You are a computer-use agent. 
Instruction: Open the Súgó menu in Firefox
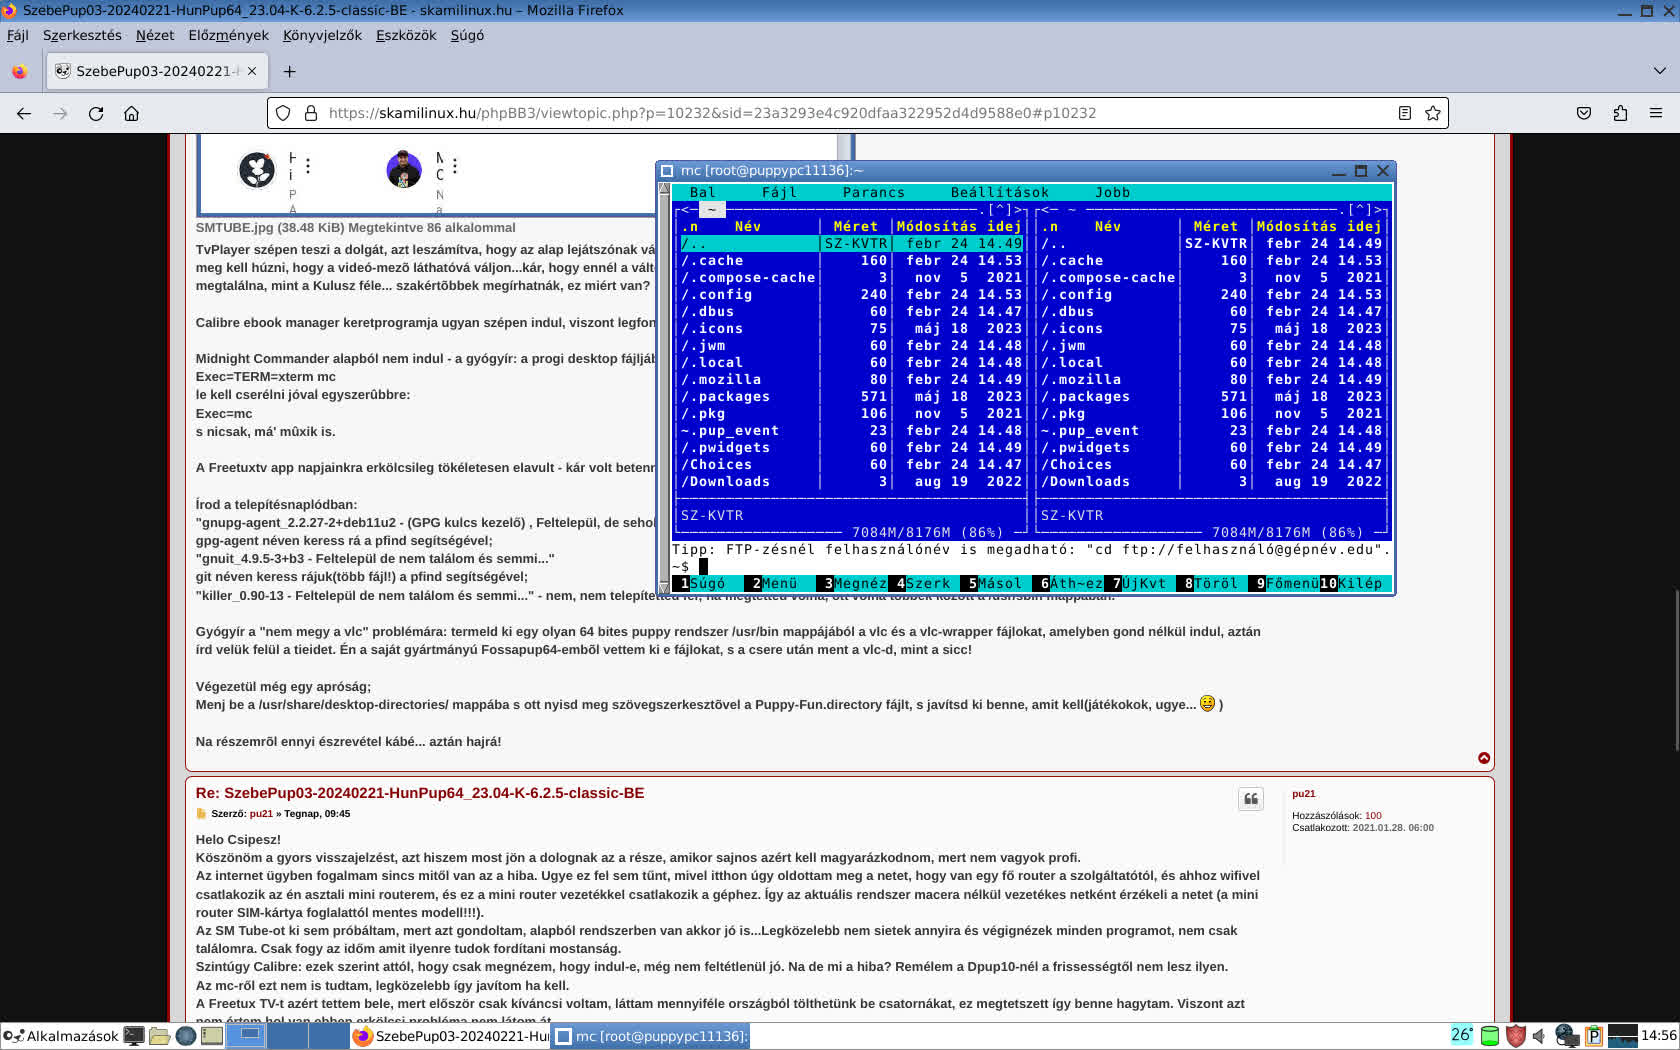467,35
